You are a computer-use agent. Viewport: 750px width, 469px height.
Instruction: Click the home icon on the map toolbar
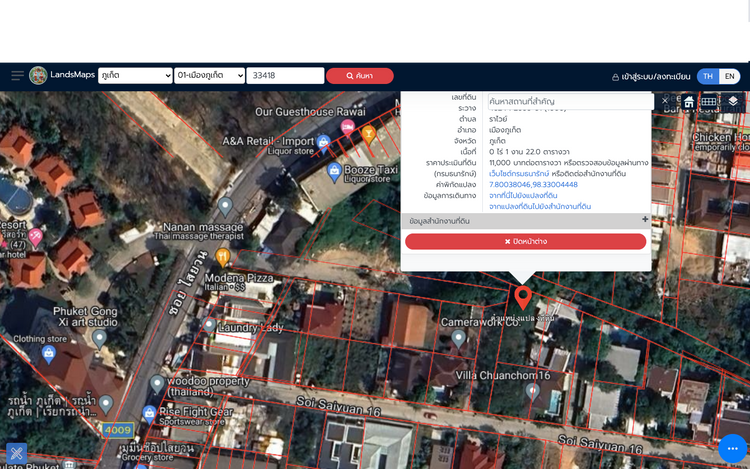tap(688, 101)
